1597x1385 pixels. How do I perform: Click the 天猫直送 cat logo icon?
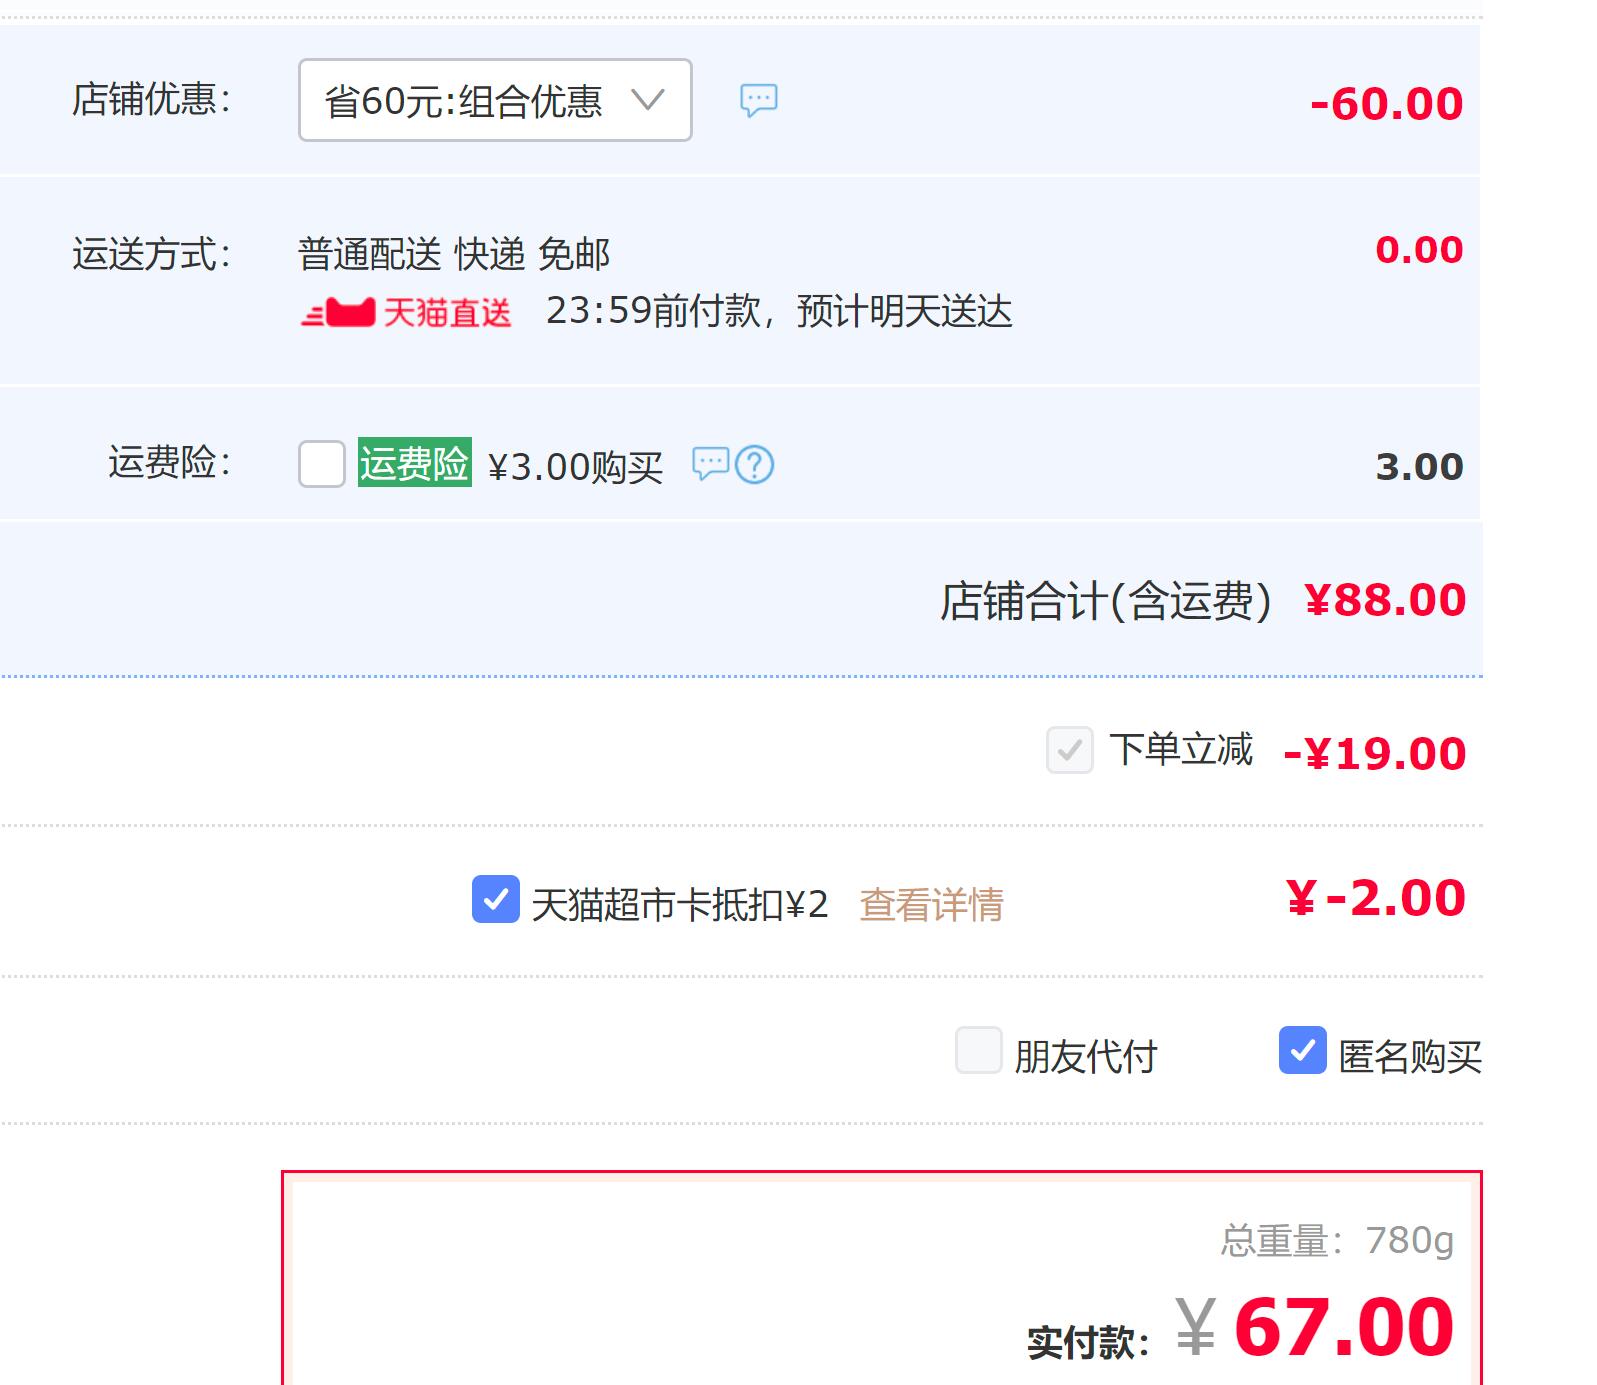click(x=340, y=313)
